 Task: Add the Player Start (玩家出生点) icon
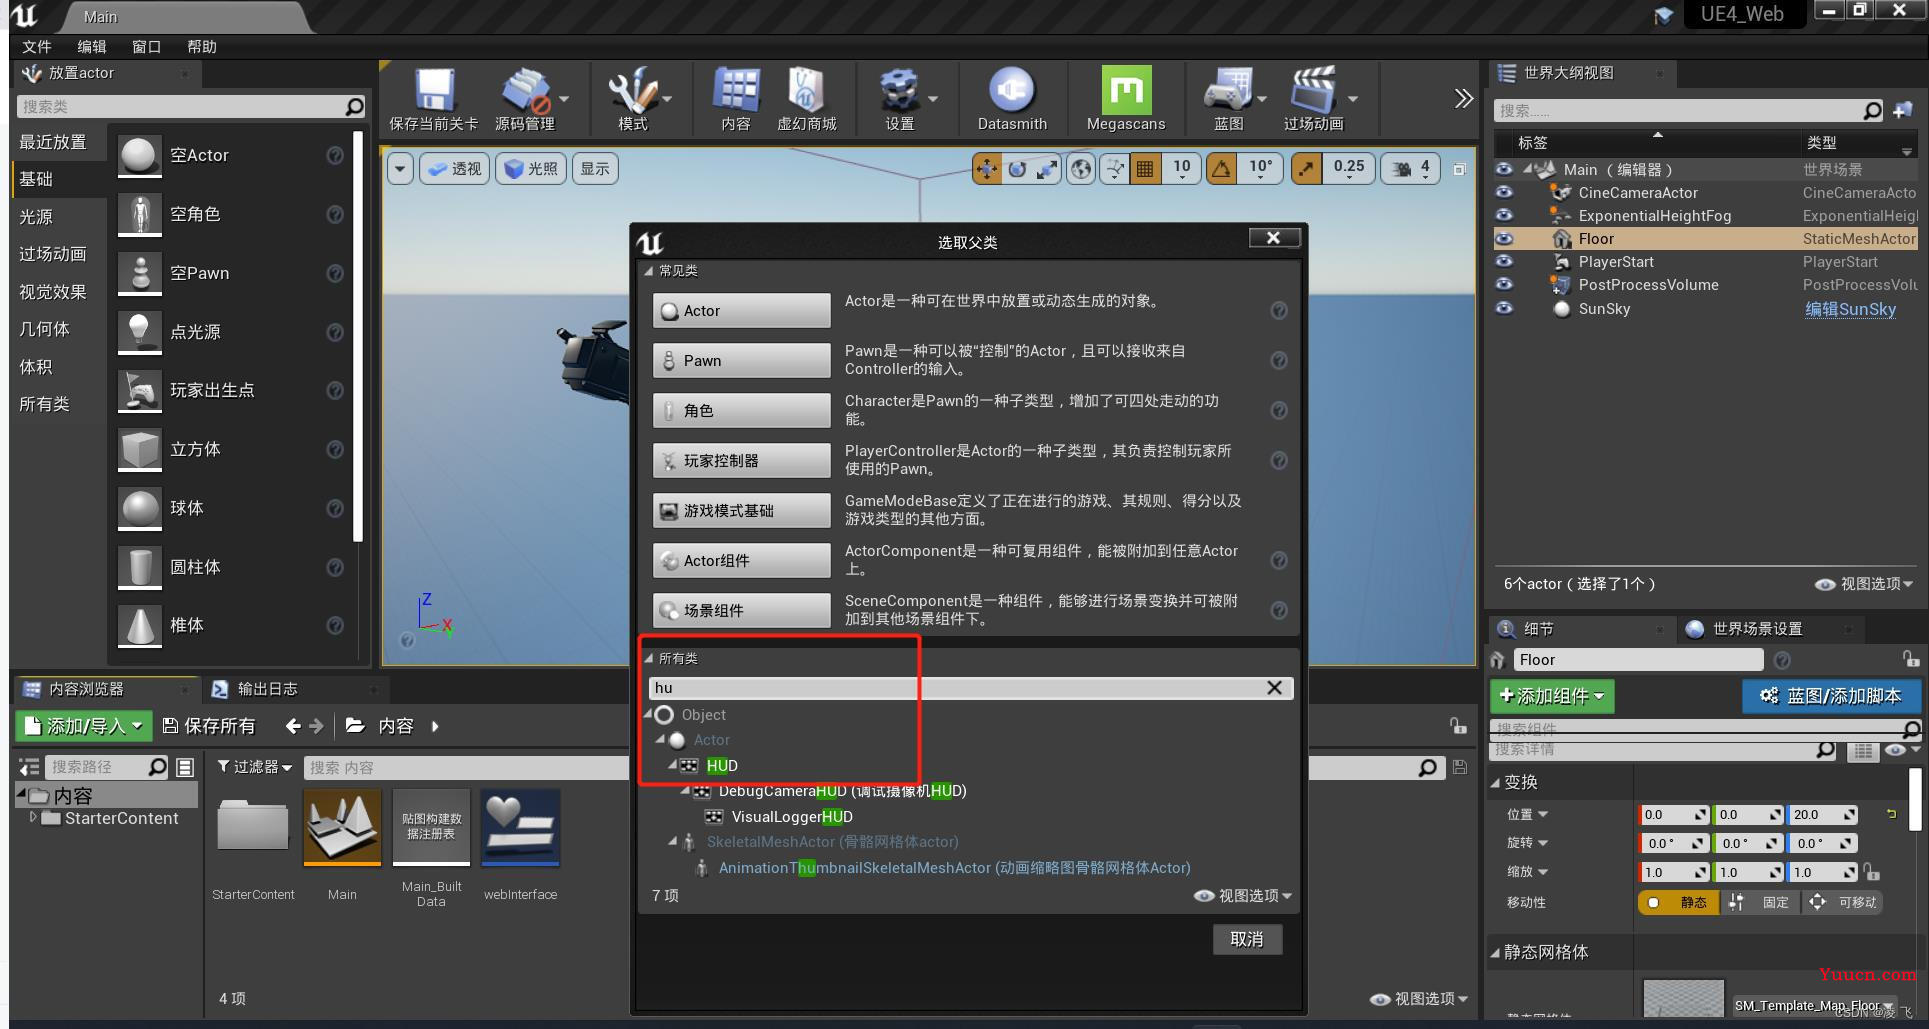coord(139,390)
